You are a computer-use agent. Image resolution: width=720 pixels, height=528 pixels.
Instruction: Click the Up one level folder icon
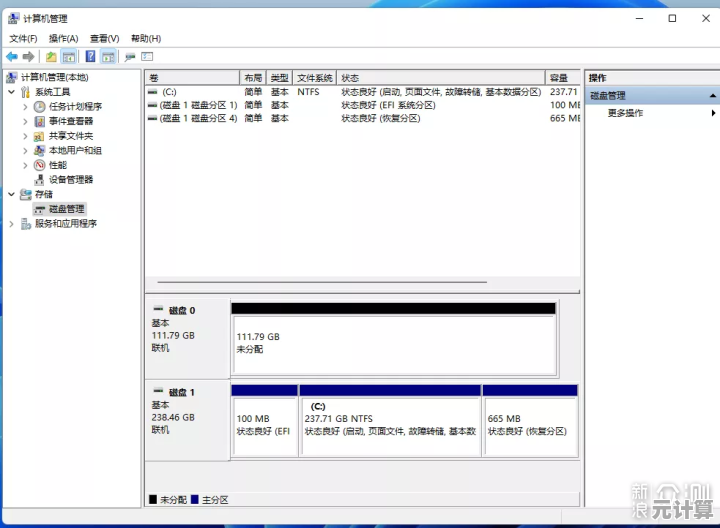(51, 57)
